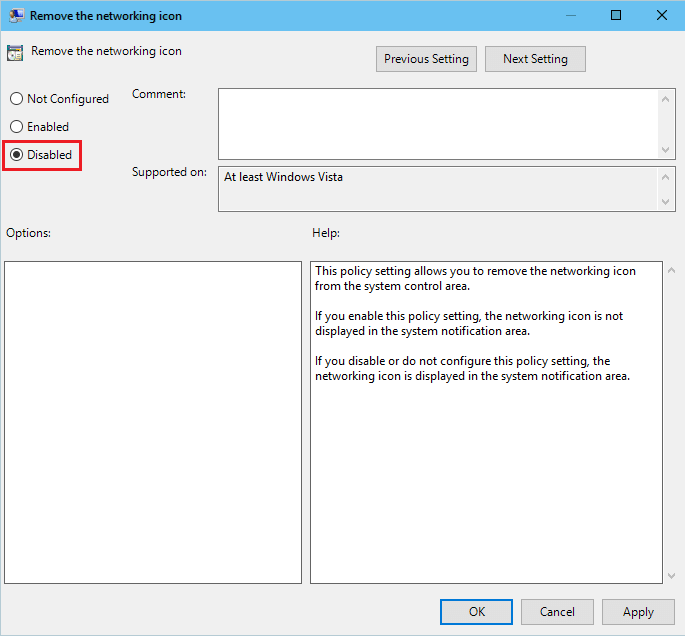685x636 pixels.
Task: Click the policy icon in the title bar
Action: point(16,16)
